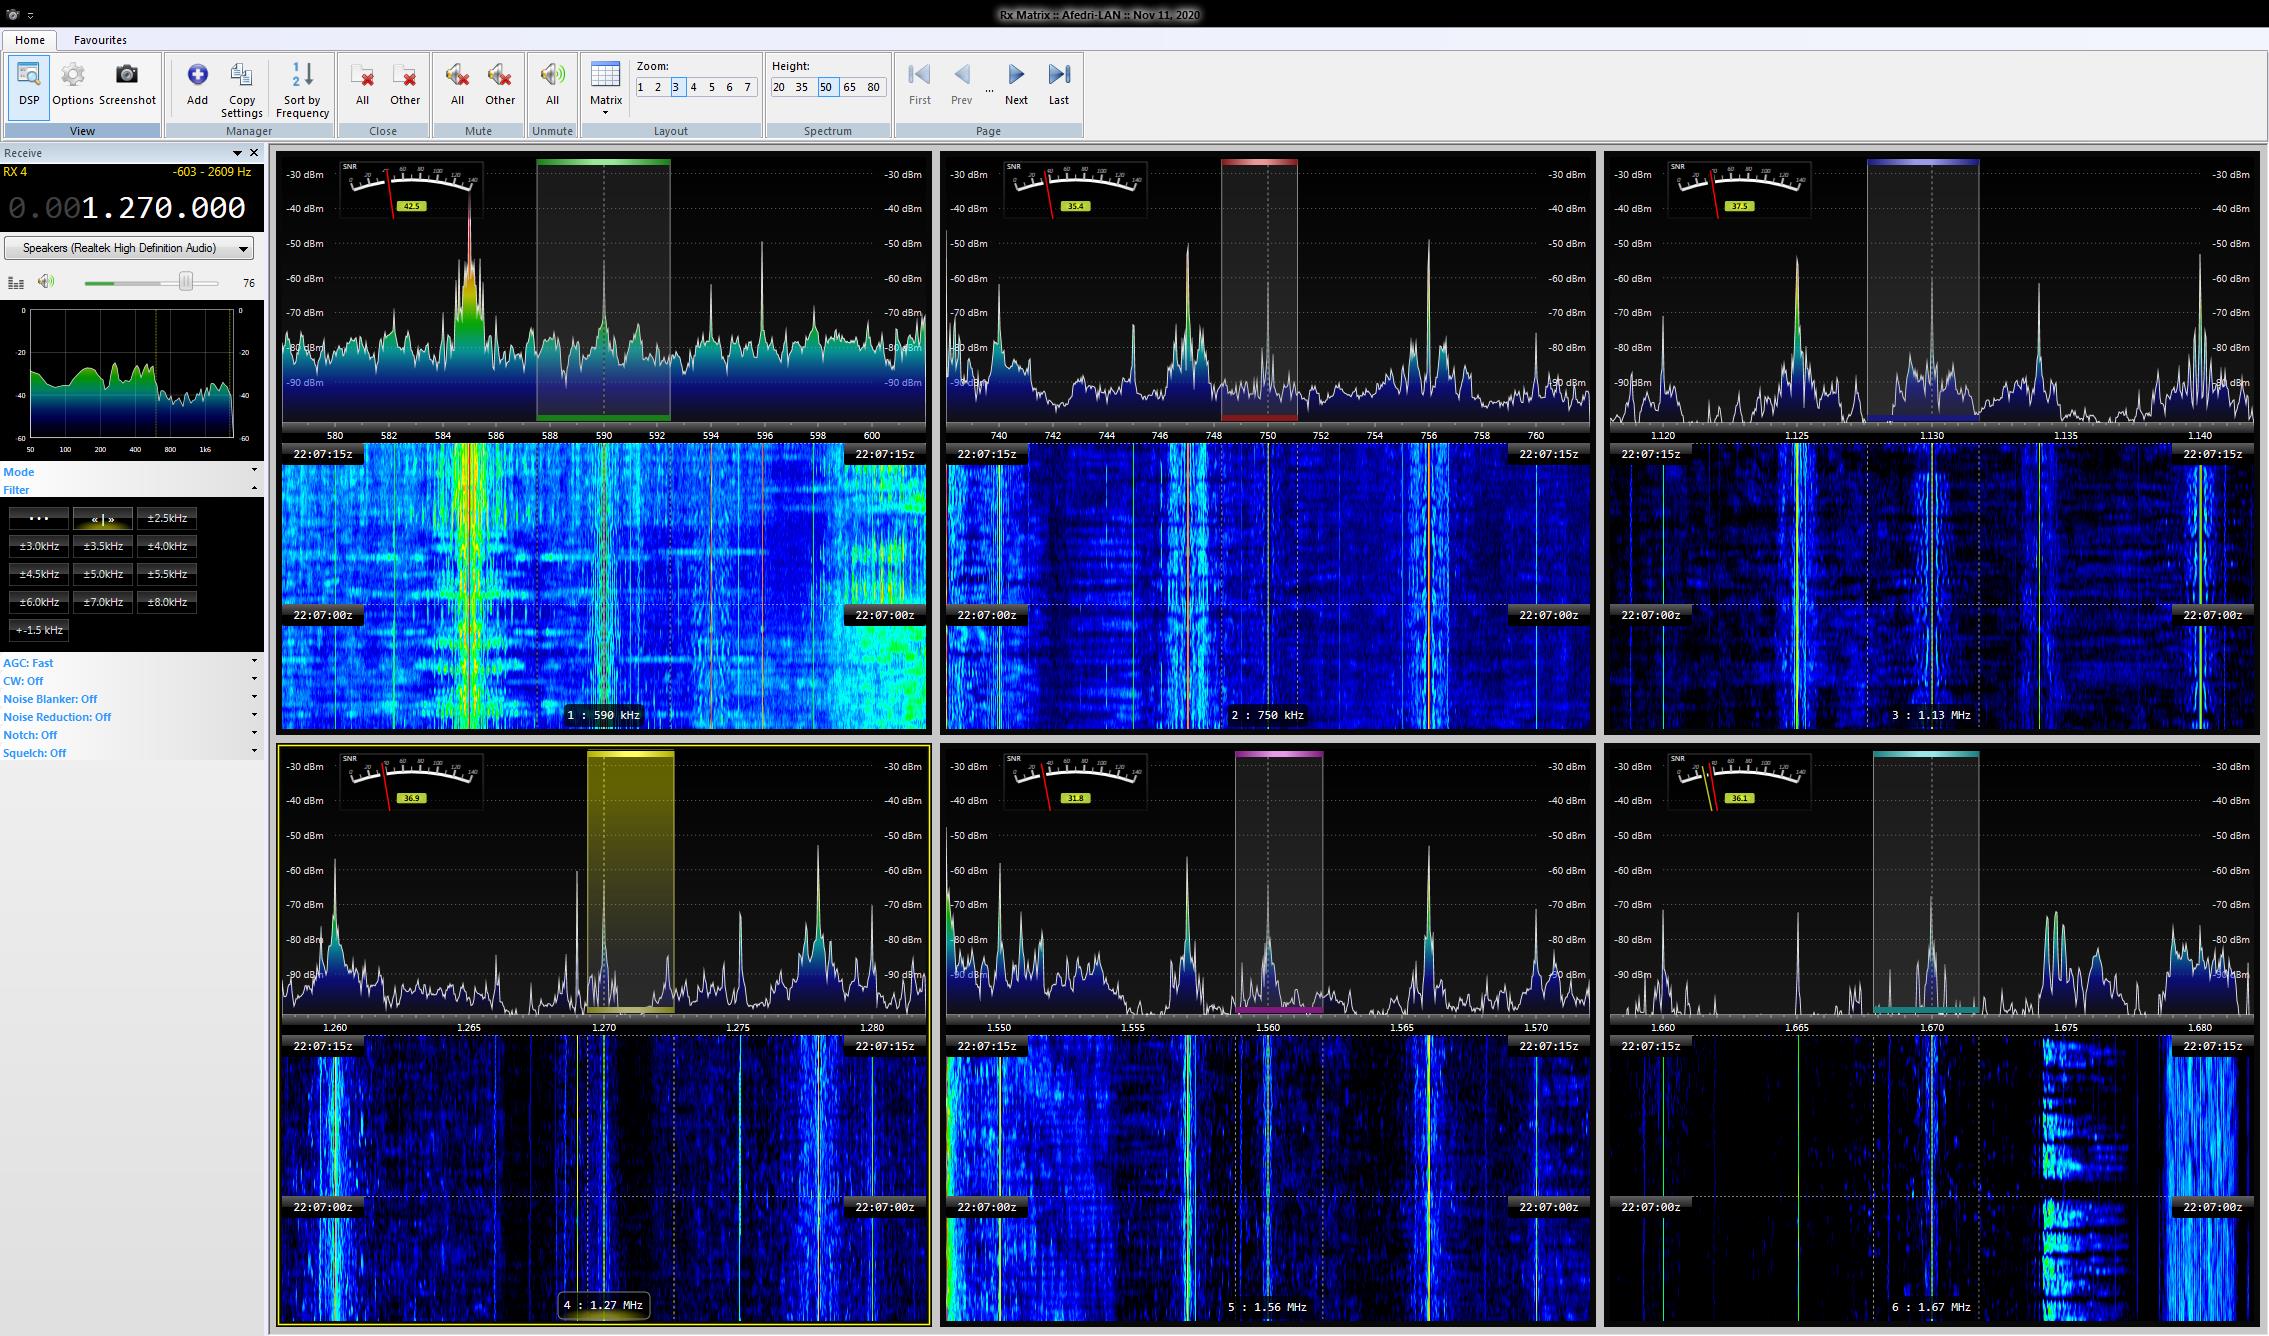Choose the ±4.0kHz filter button
The height and width of the screenshot is (1336, 2269).
click(x=167, y=546)
